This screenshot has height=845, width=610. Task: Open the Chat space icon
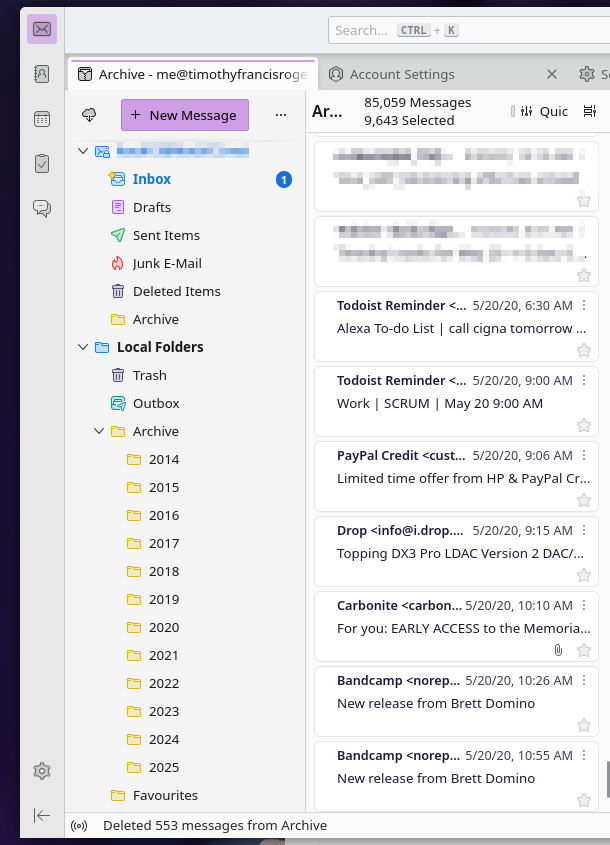[41, 208]
